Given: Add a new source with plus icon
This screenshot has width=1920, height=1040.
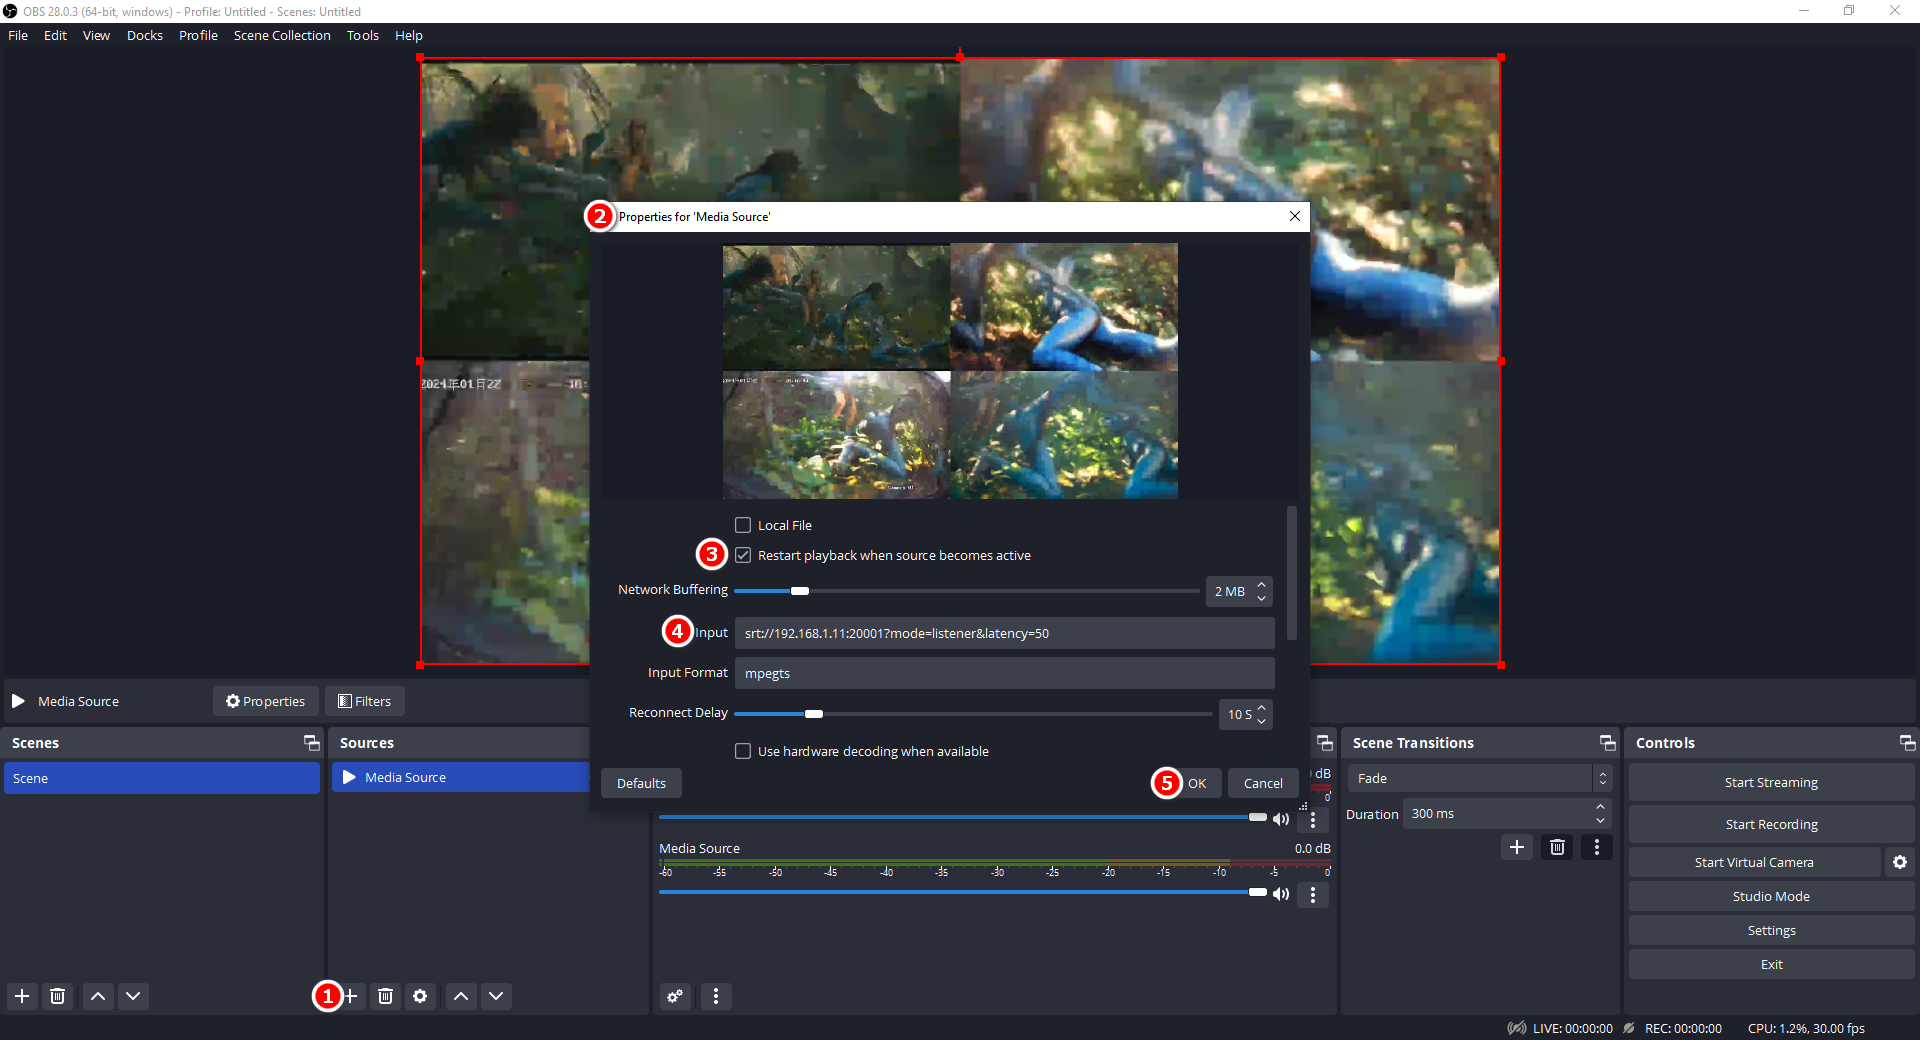Looking at the screenshot, I should (x=351, y=996).
